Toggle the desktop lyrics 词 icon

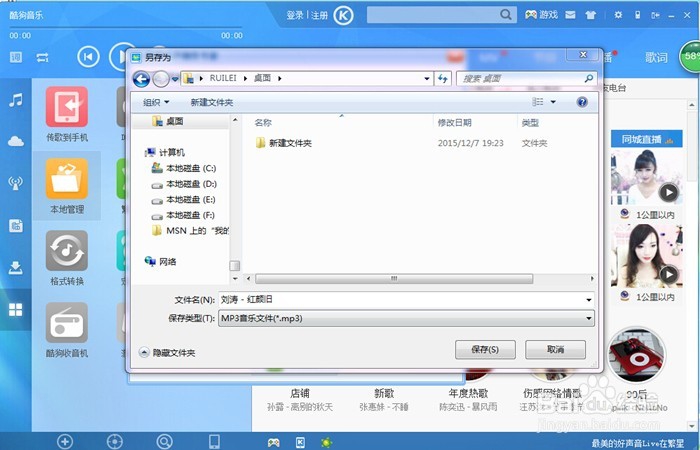[16, 57]
